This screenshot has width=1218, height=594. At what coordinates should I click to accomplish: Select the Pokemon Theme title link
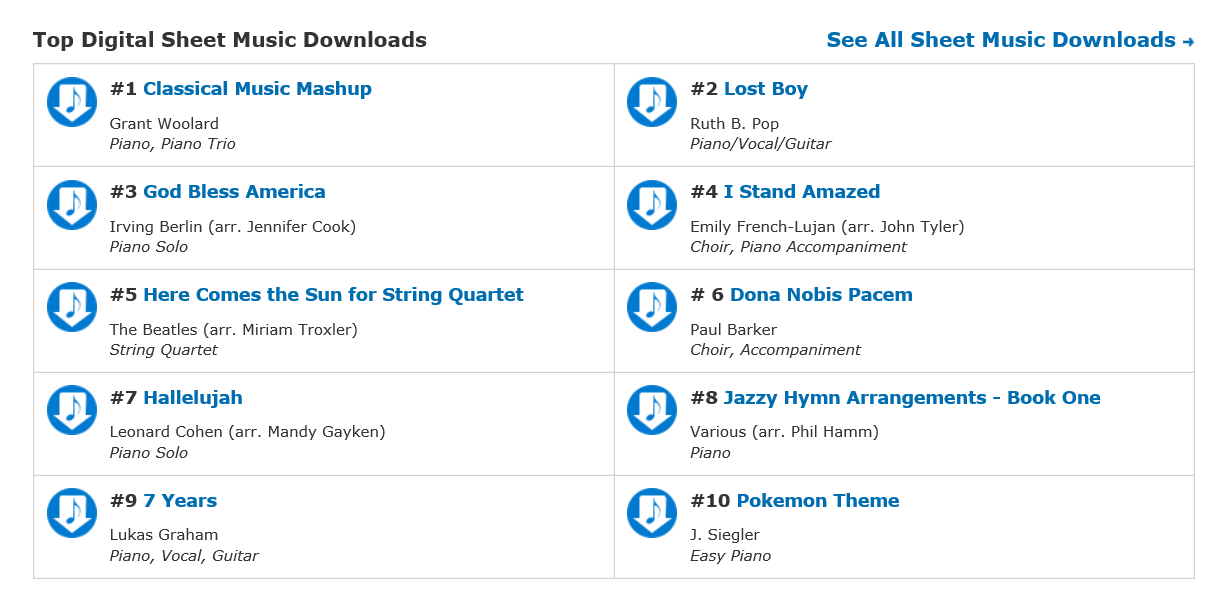point(817,501)
